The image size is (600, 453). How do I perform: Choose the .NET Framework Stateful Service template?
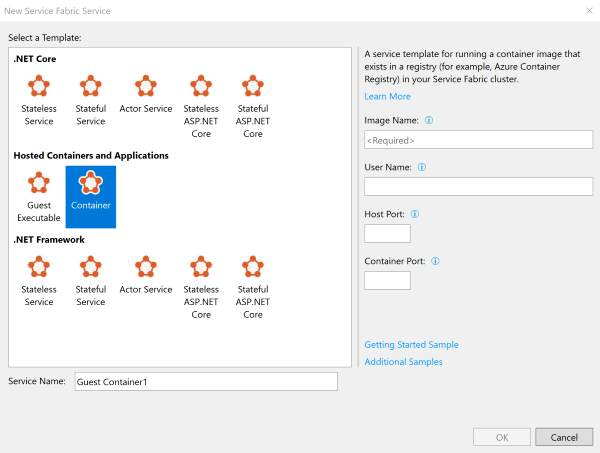point(91,281)
